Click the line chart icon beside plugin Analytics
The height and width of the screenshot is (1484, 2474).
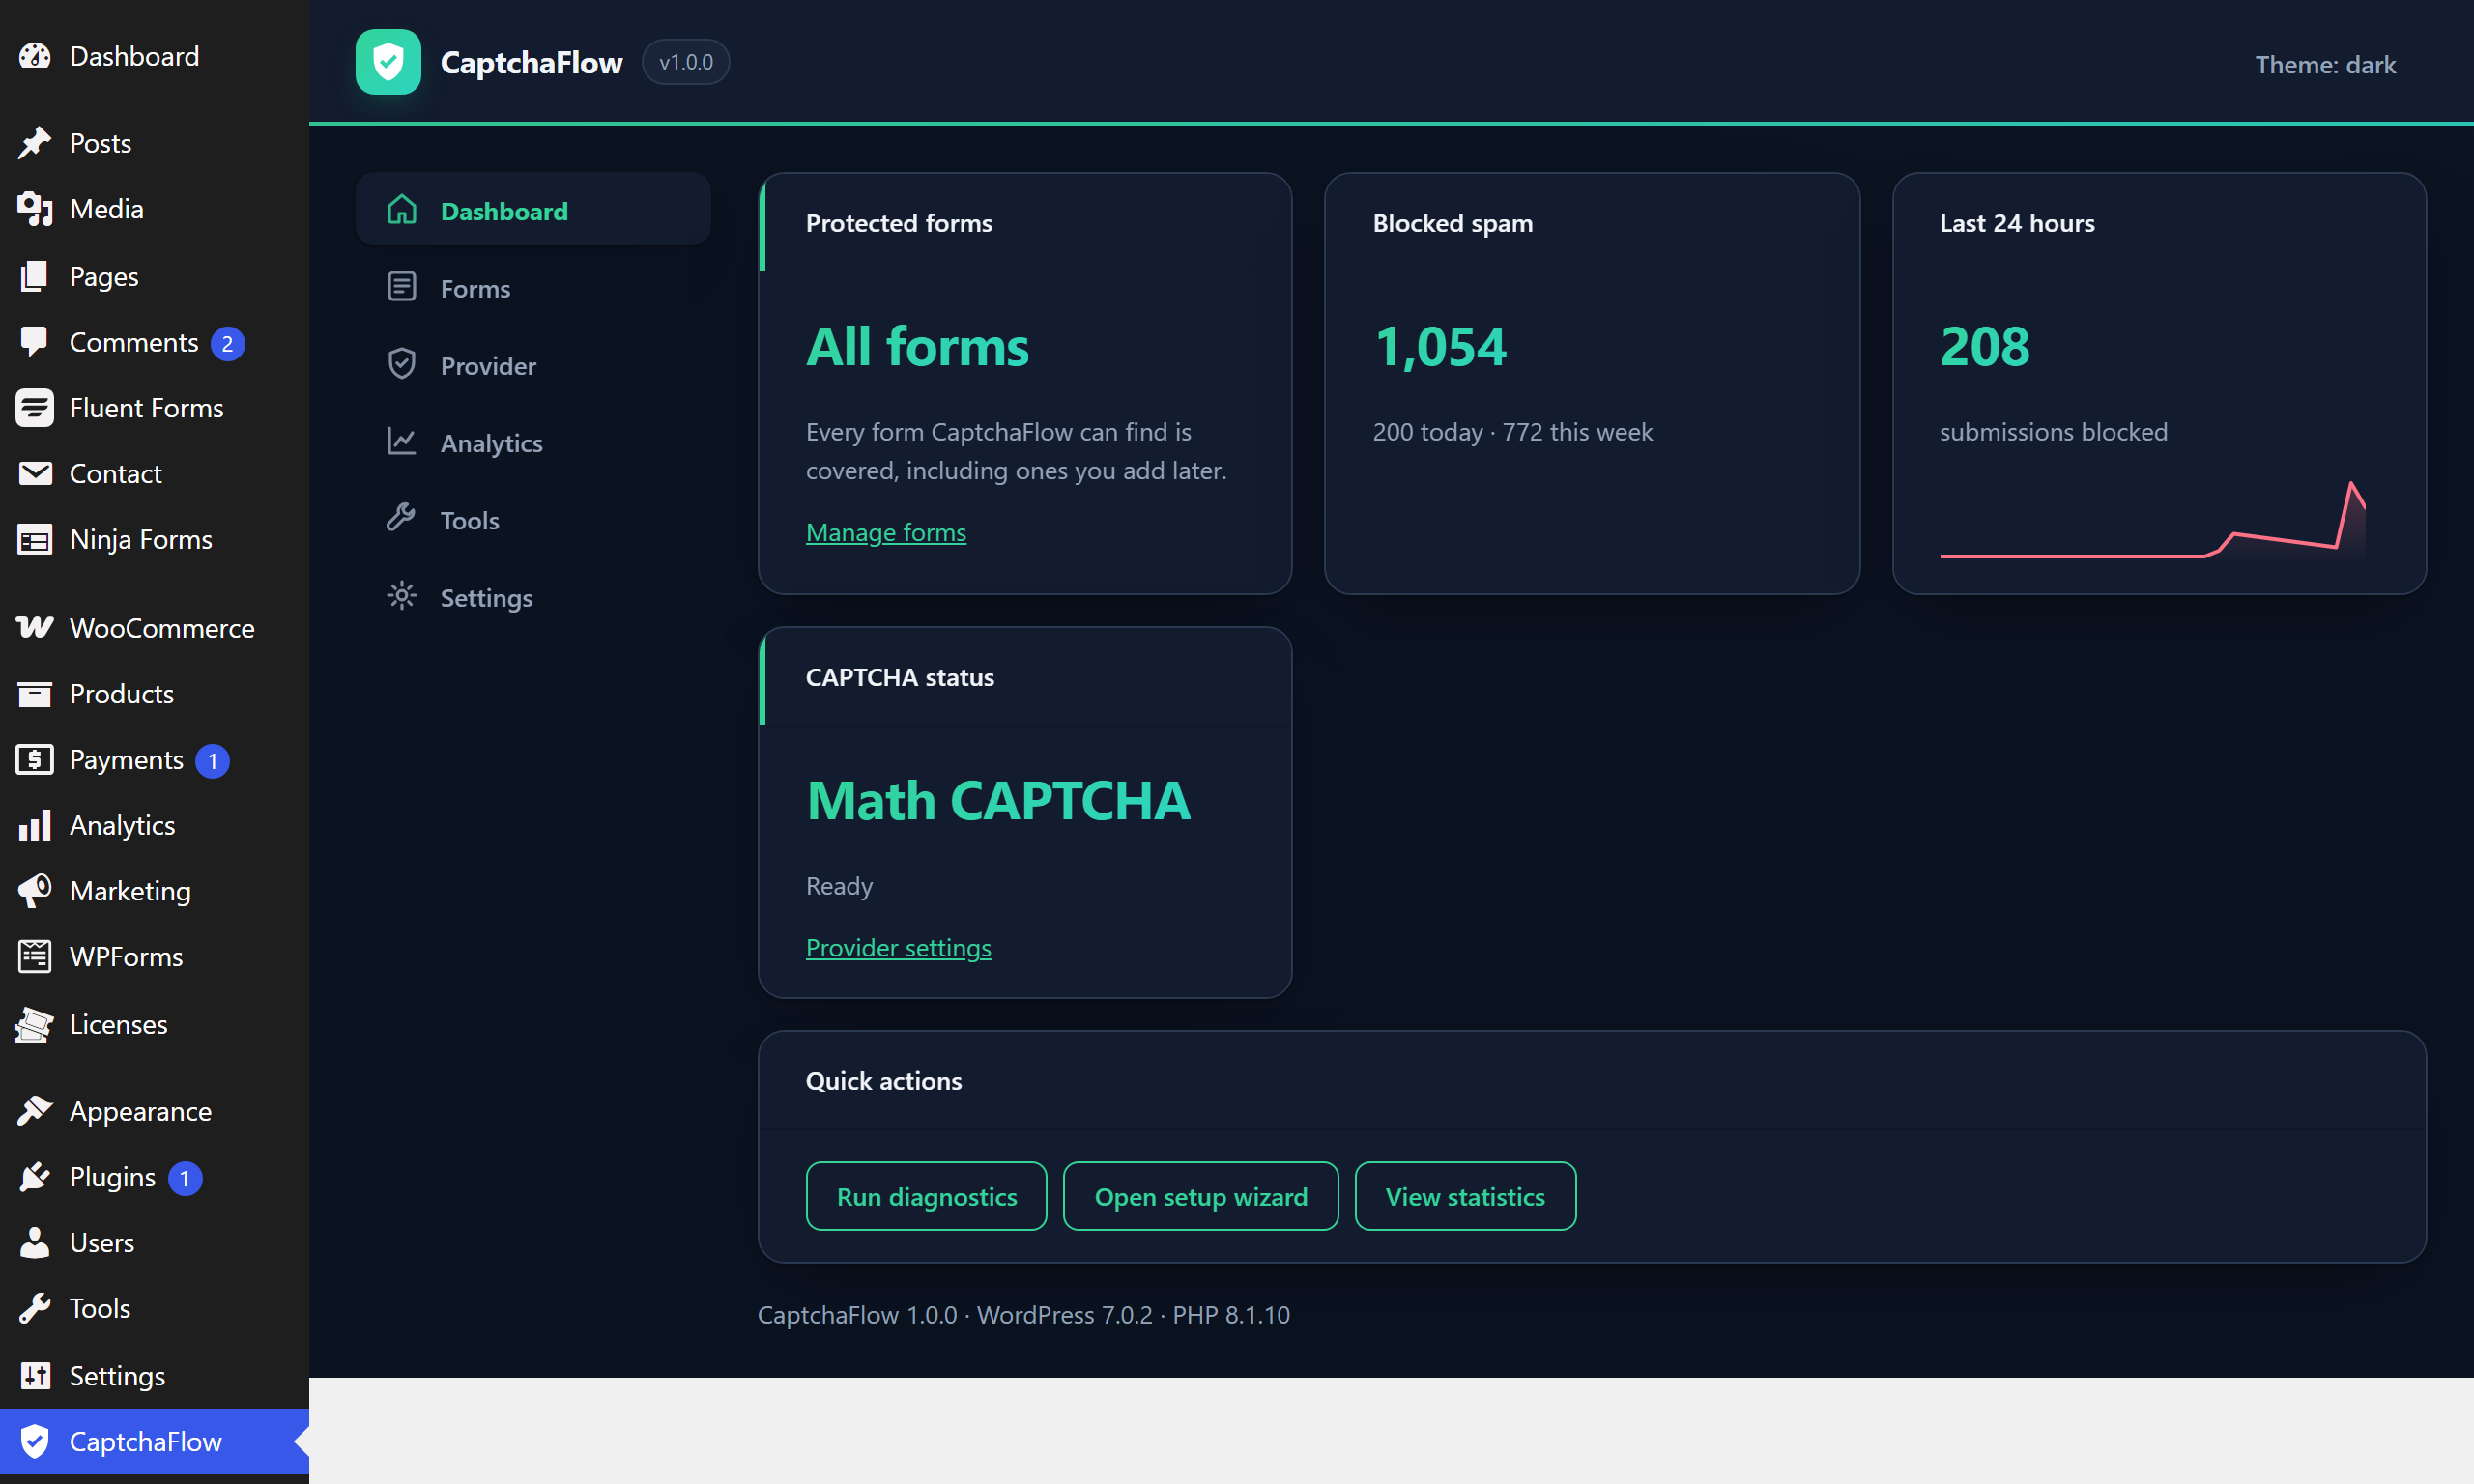(402, 441)
